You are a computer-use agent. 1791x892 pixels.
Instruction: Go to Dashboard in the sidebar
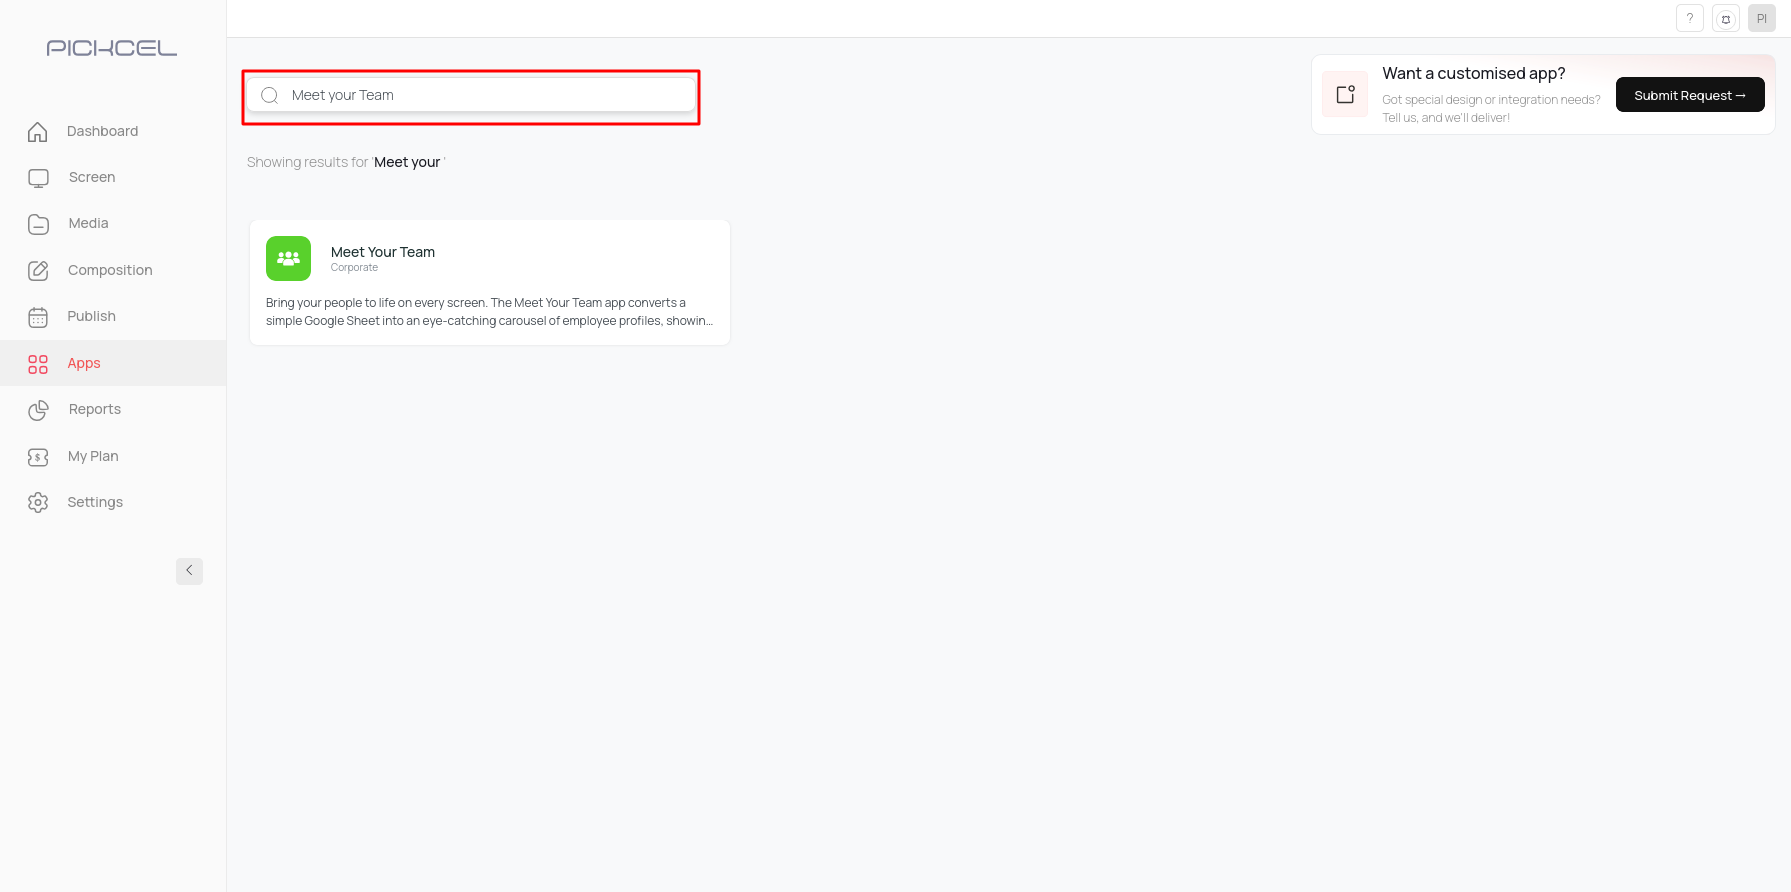pos(102,131)
